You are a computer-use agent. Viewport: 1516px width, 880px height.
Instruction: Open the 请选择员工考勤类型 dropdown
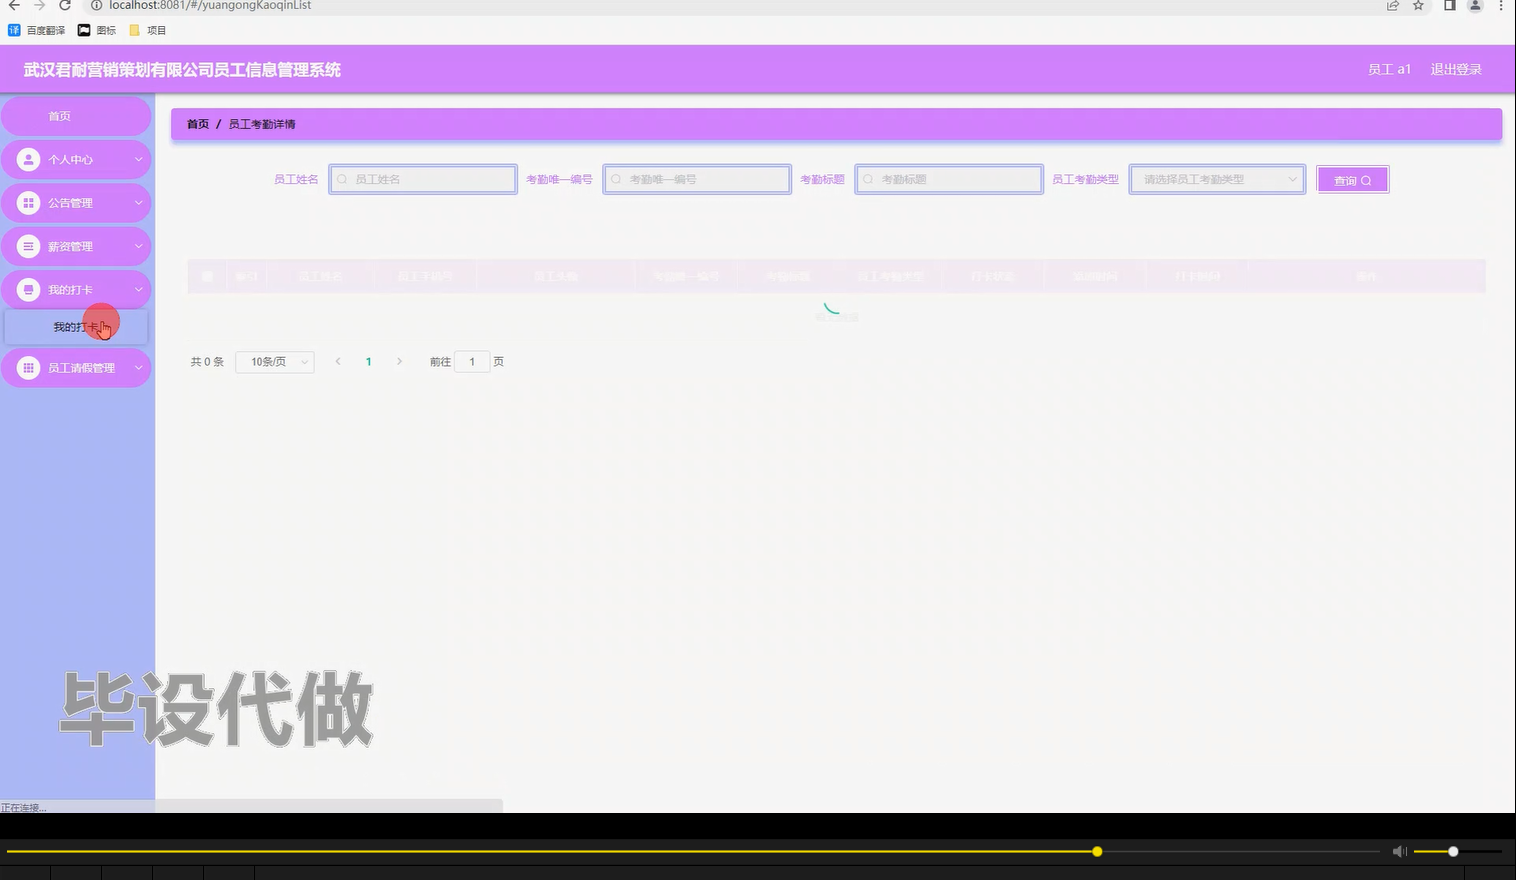tap(1216, 179)
